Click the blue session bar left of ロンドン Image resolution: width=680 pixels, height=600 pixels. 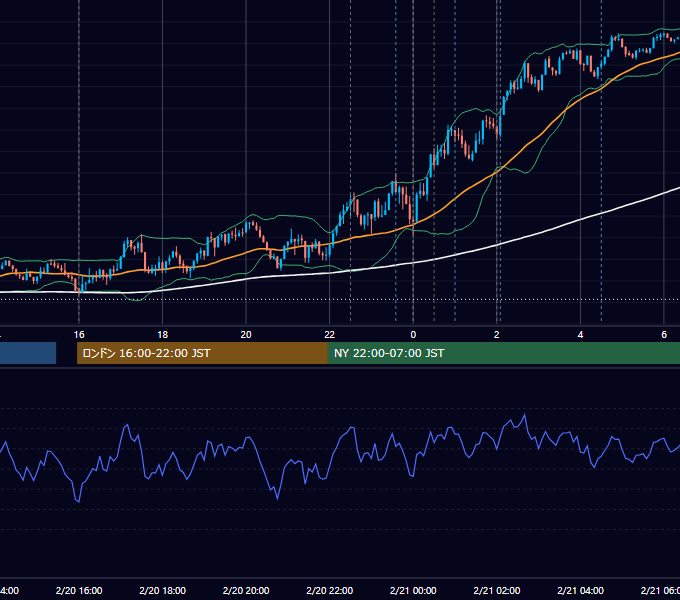(x=28, y=353)
